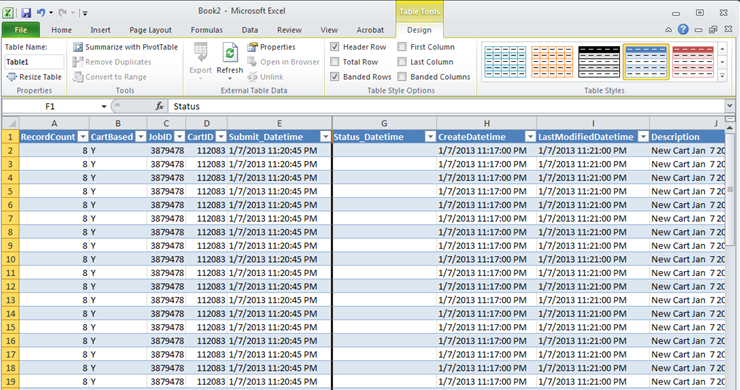
Task: Click Open in Browser
Action: pyautogui.click(x=284, y=62)
